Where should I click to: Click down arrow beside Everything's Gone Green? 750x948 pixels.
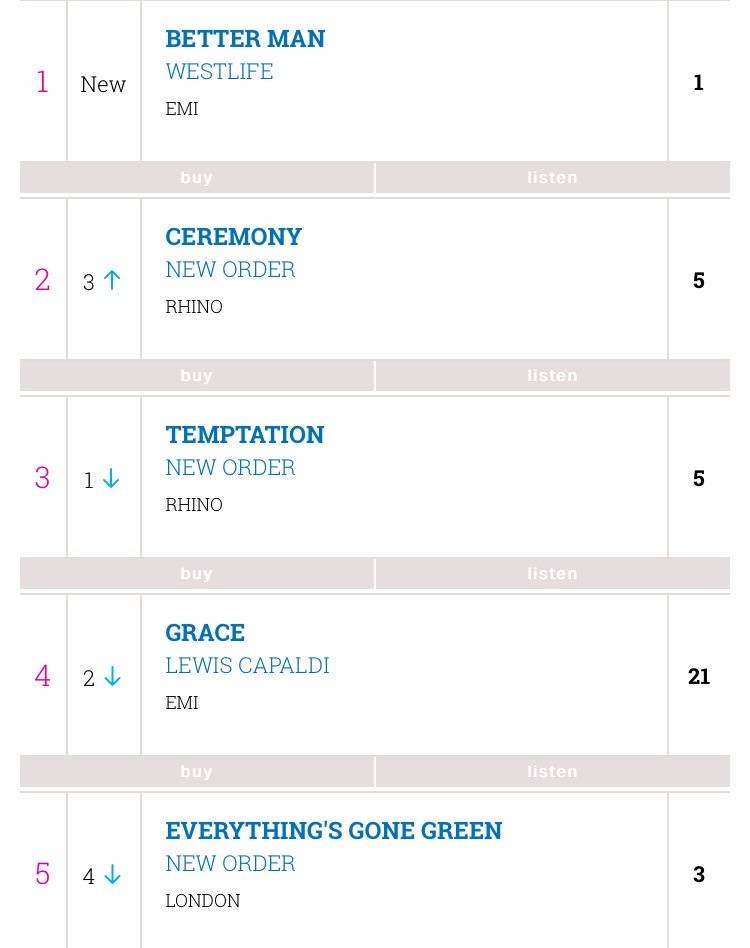112,875
